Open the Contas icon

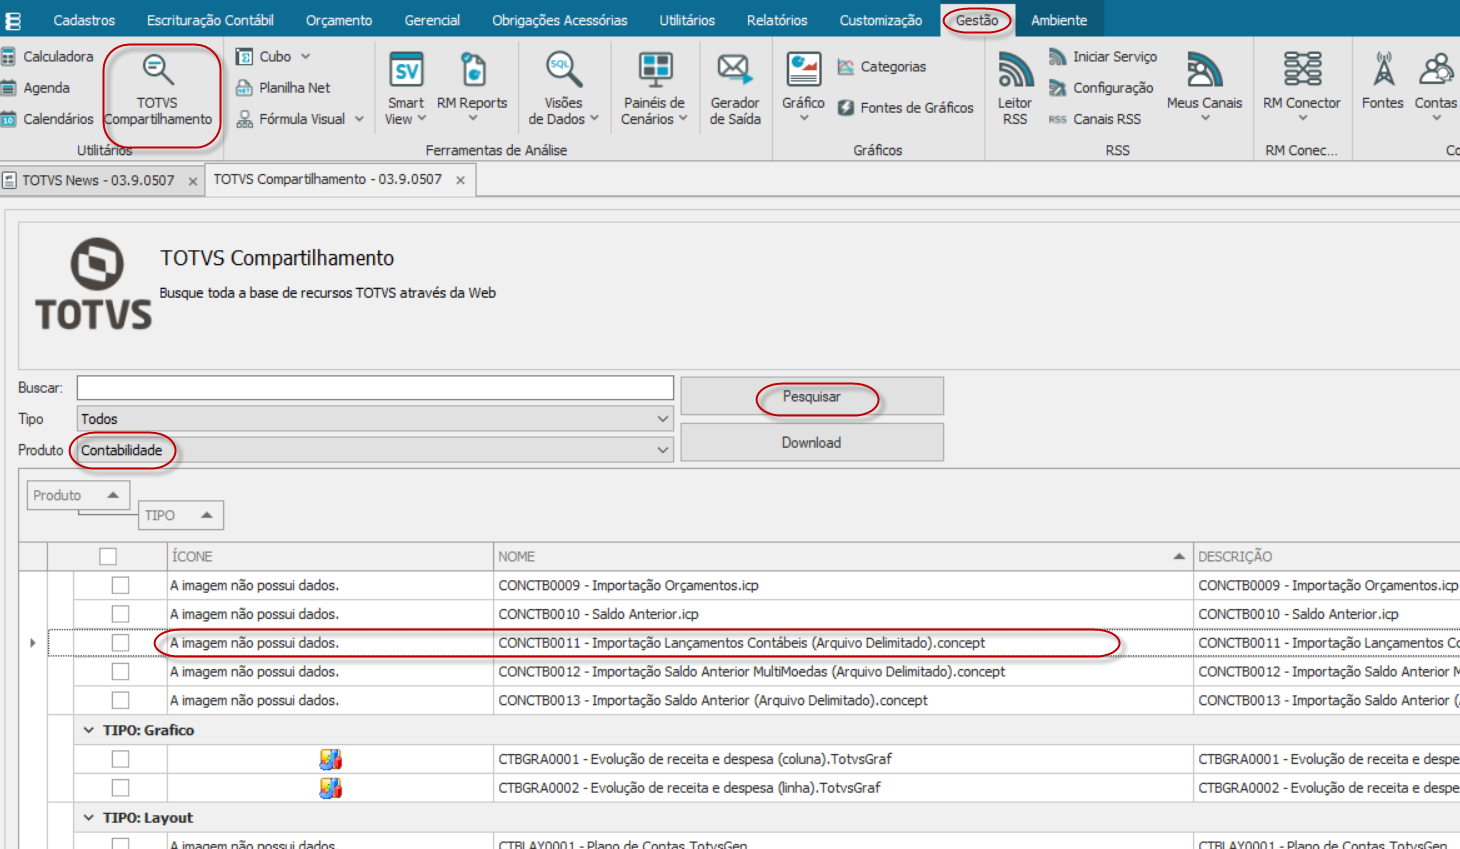[x=1435, y=88]
